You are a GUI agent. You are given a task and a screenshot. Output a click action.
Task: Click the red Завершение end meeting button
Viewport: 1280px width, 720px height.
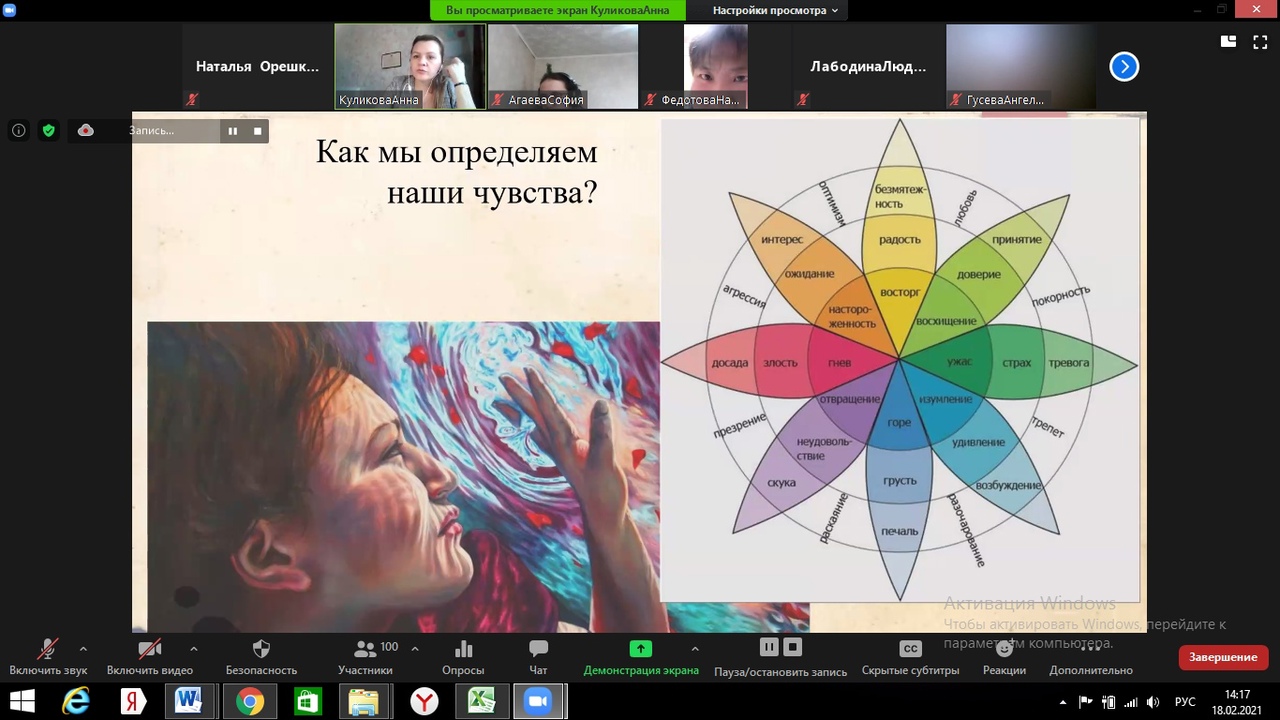pos(1223,657)
